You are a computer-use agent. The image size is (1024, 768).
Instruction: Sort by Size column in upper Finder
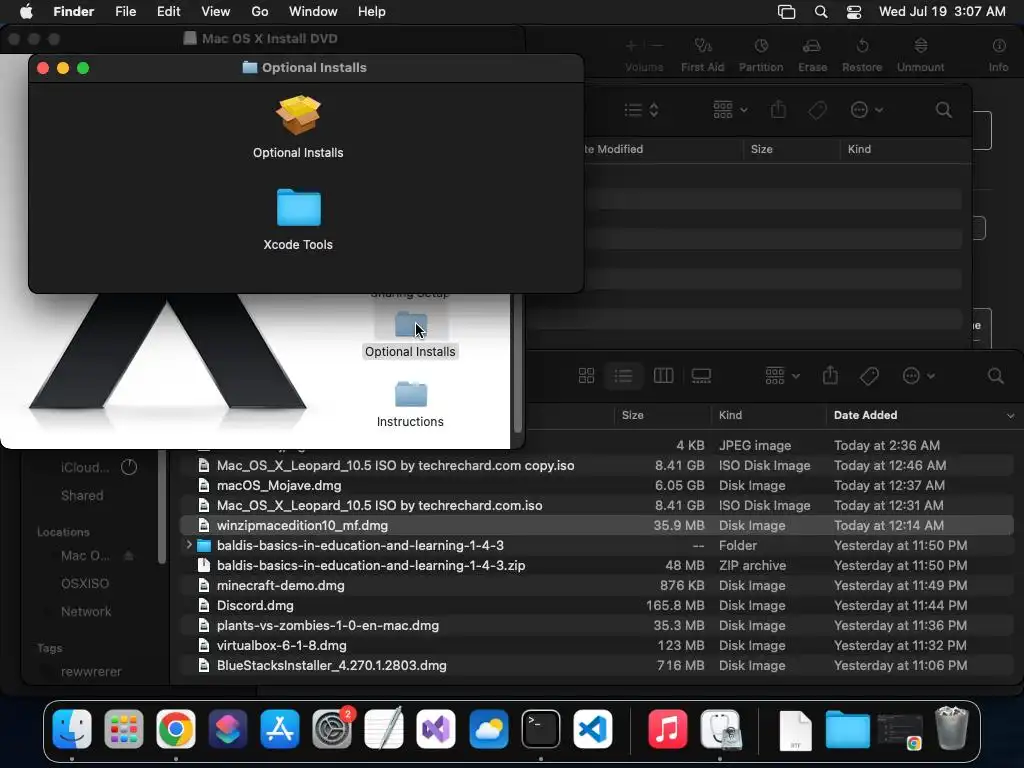pos(761,149)
